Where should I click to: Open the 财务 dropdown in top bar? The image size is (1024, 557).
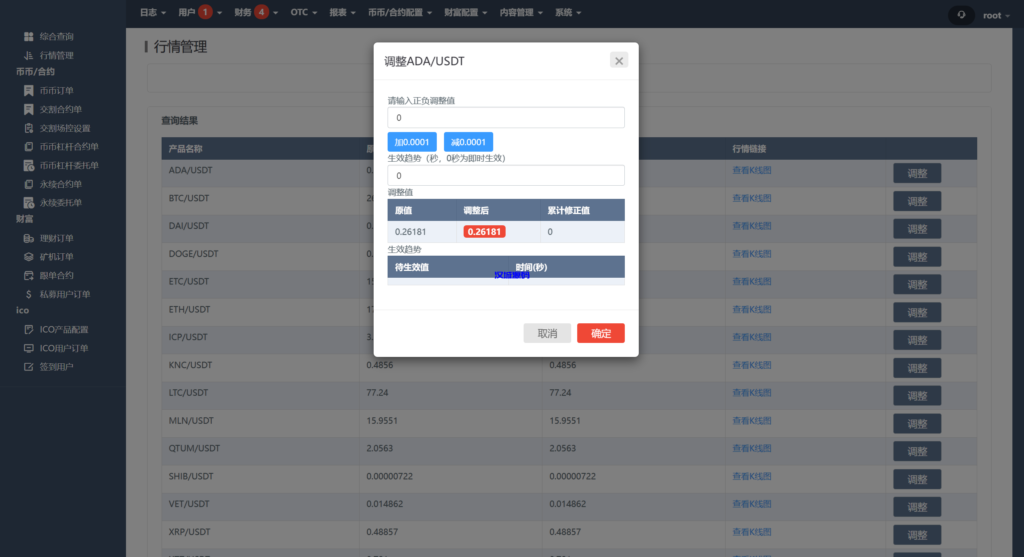248,13
